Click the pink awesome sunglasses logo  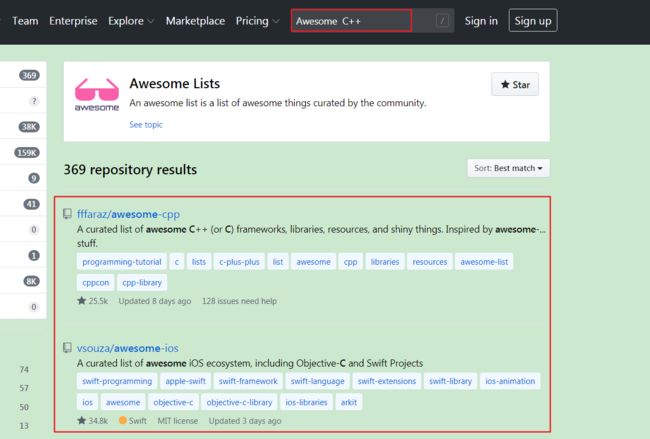tap(97, 95)
